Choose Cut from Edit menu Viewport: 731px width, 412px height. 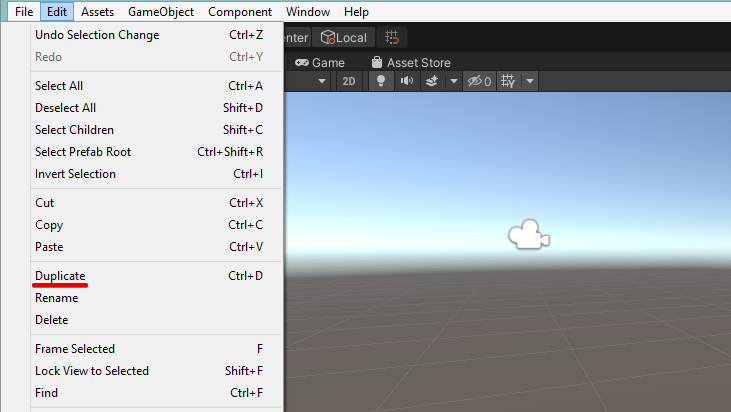point(157,203)
